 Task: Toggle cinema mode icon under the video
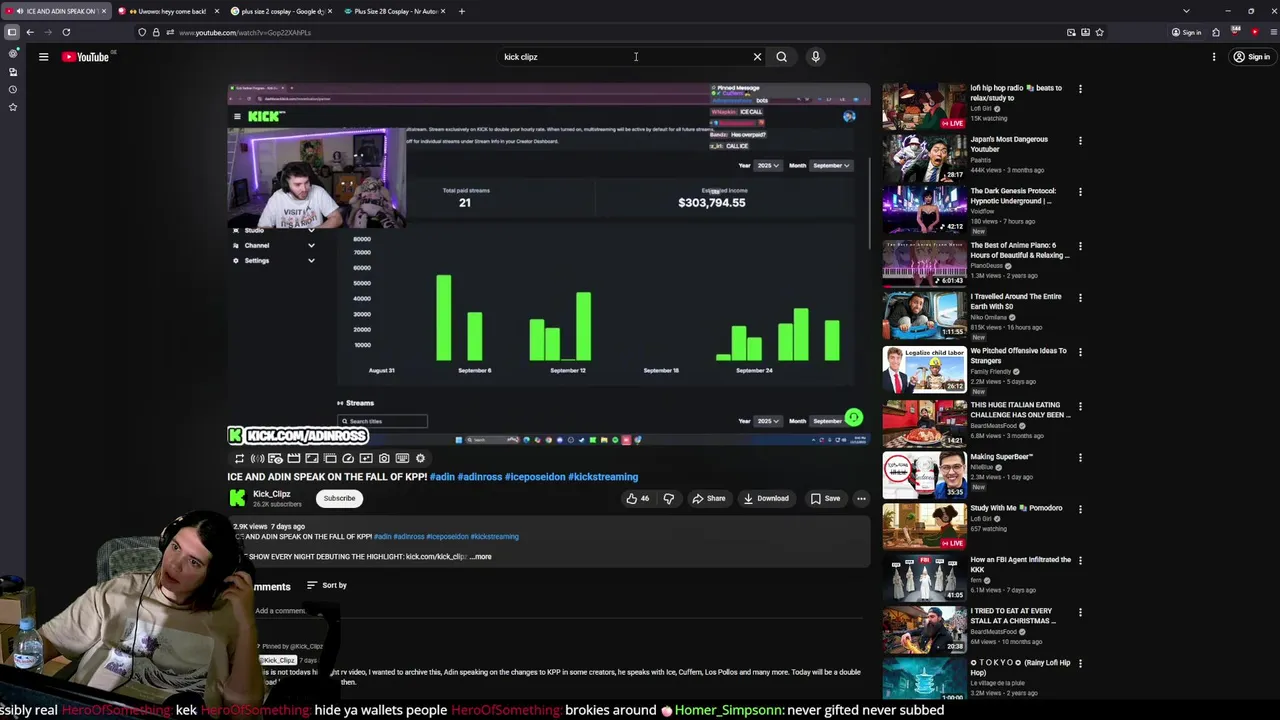294,458
